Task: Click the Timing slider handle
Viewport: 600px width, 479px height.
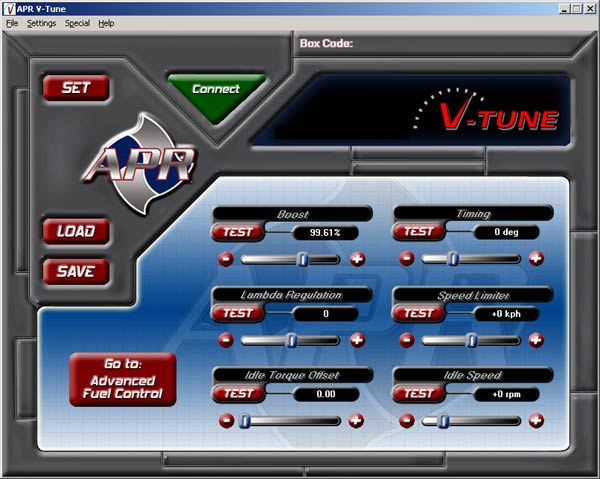Action: pyautogui.click(x=453, y=259)
